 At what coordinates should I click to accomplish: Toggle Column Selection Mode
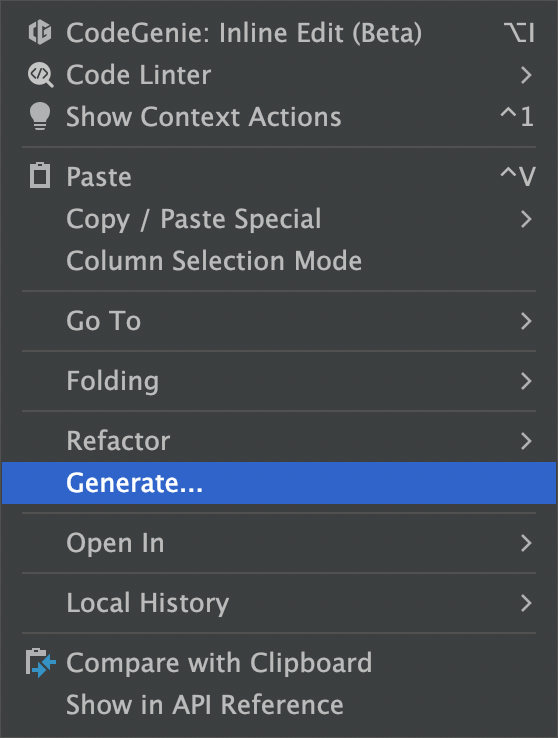(x=279, y=261)
